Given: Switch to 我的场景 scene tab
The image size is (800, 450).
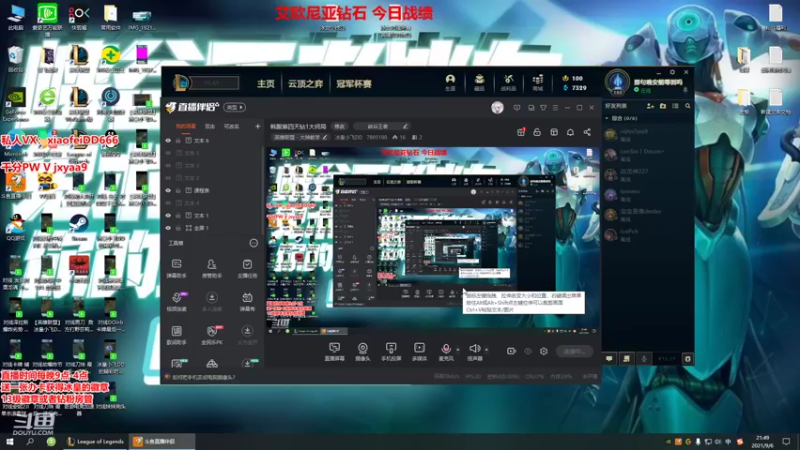Looking at the screenshot, I should (185, 126).
